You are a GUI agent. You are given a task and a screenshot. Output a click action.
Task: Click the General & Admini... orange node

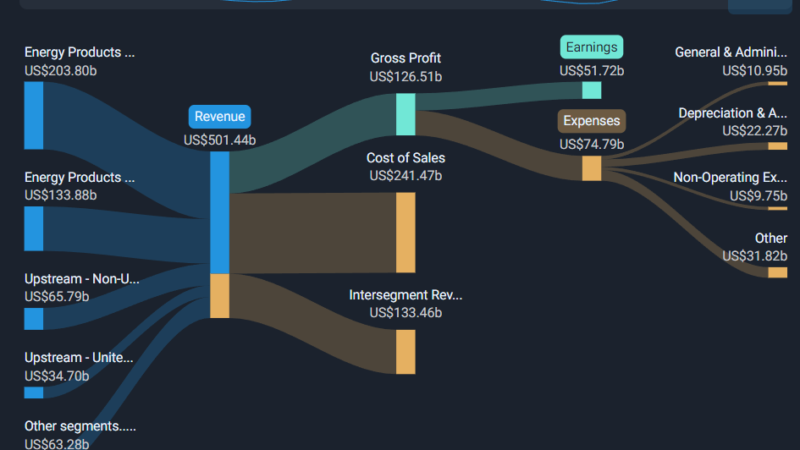(x=778, y=84)
